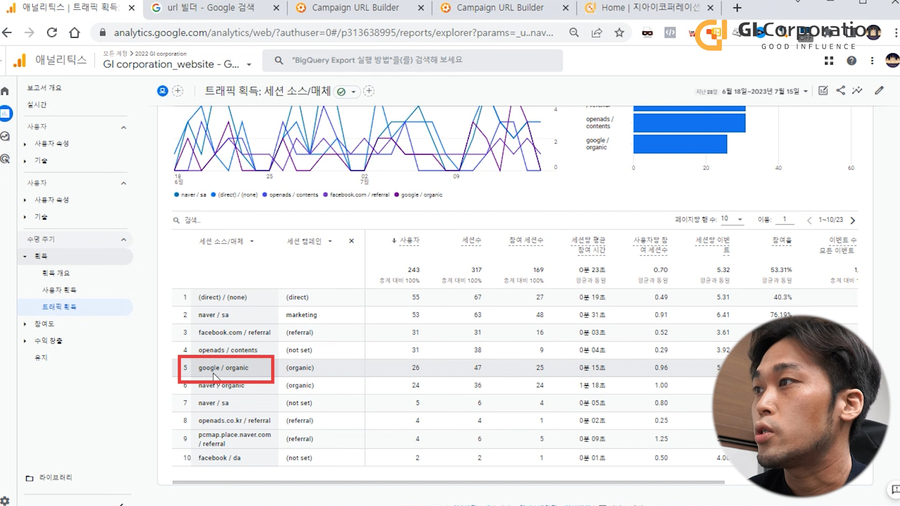
Task: Switch to url 빌더 Google search tab
Action: [x=210, y=8]
